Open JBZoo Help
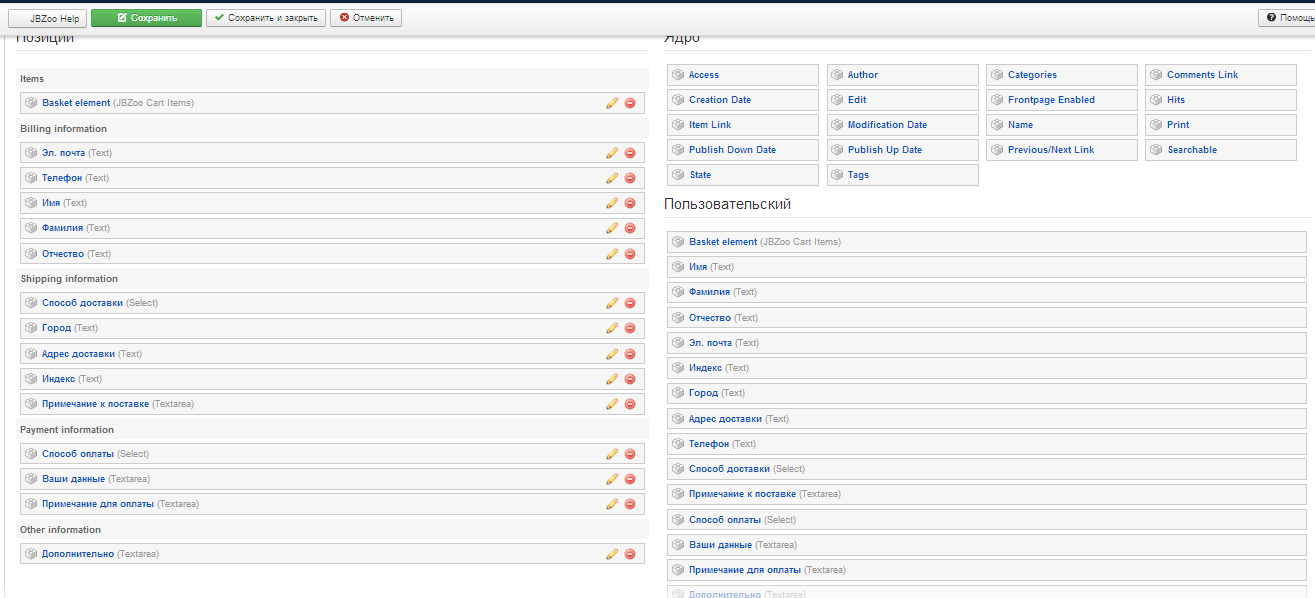 [x=48, y=18]
